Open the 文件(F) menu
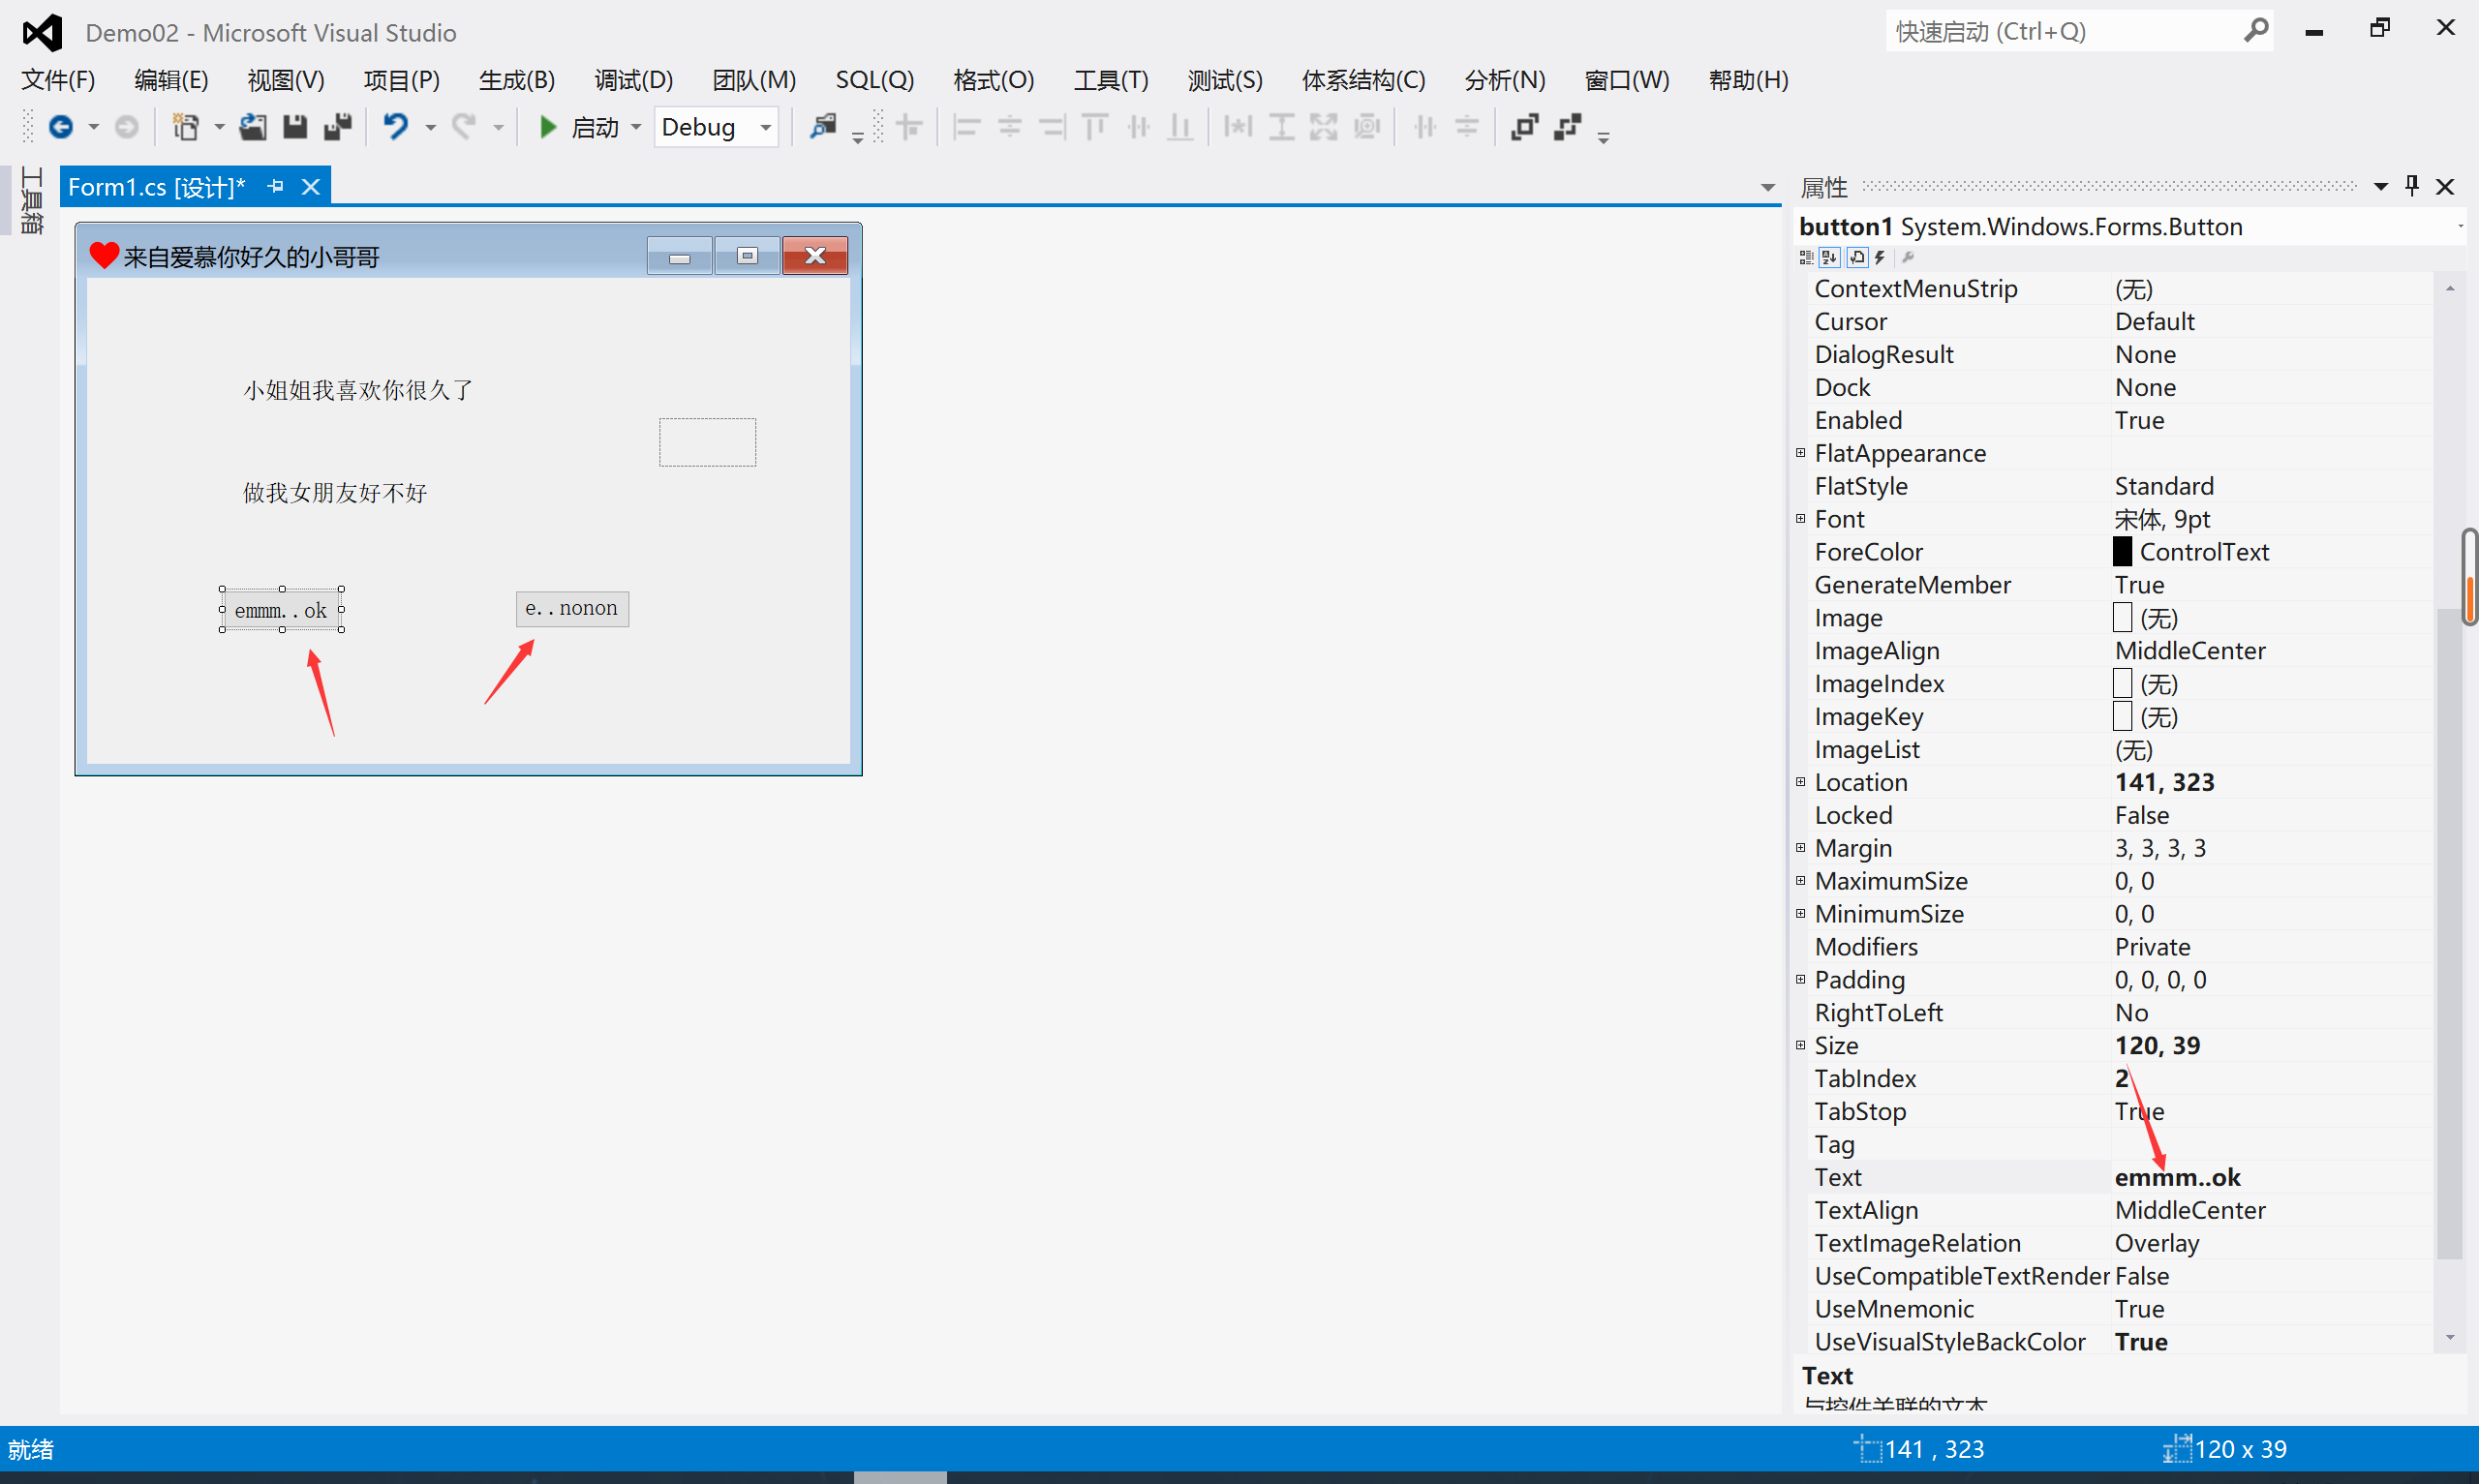Image resolution: width=2479 pixels, height=1484 pixels. [58, 80]
